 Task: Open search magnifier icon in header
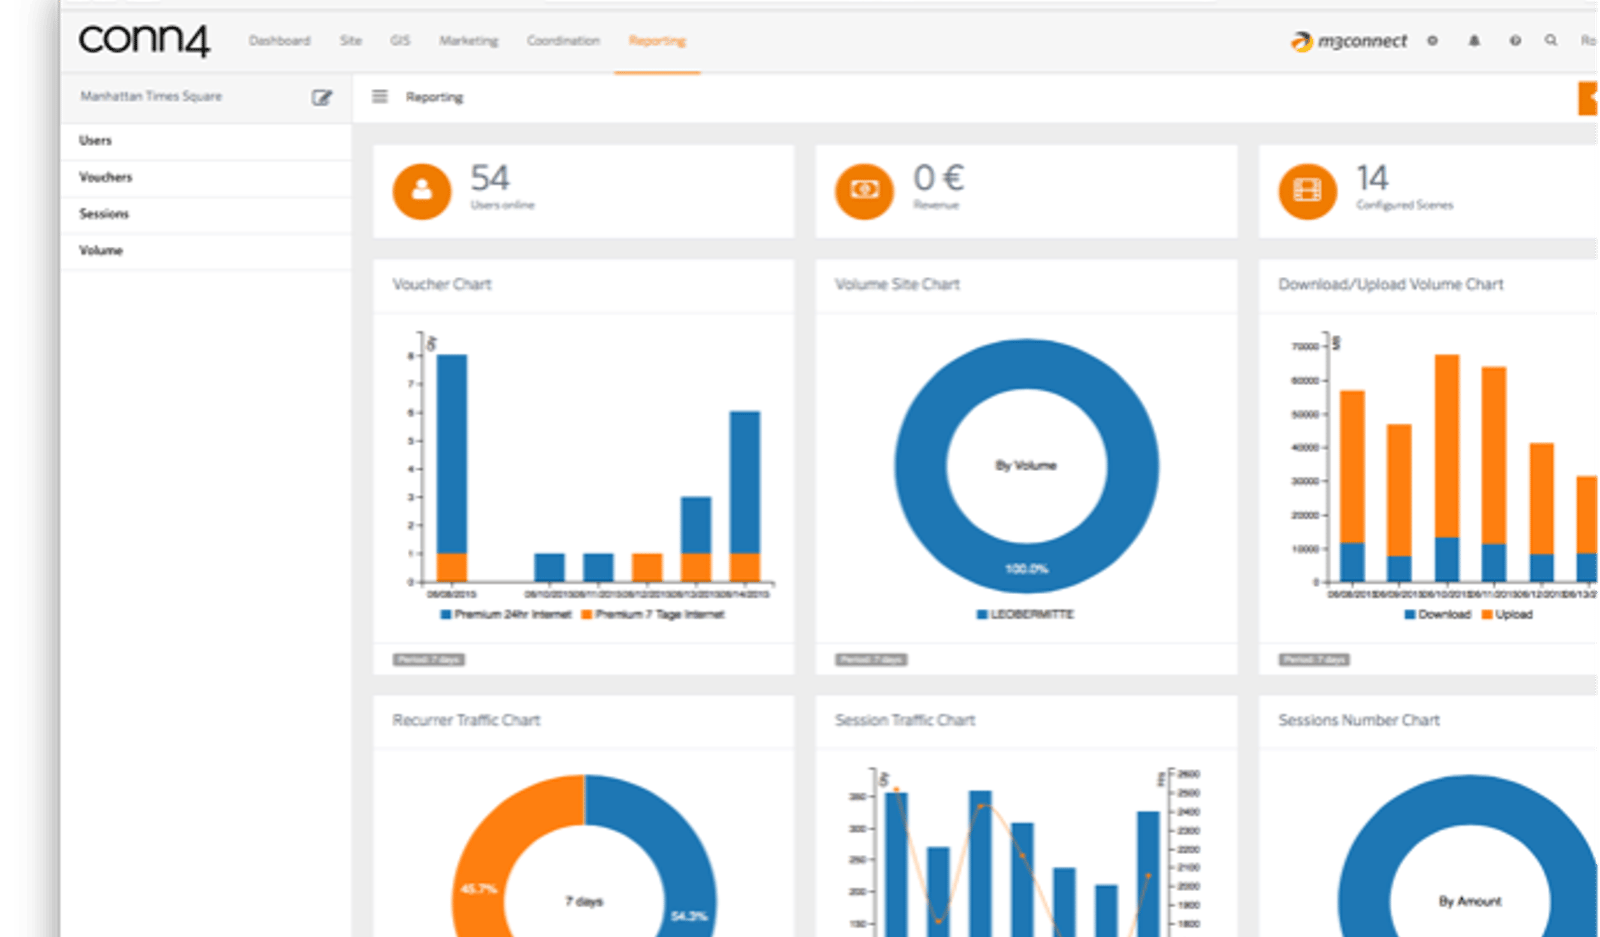coord(1551,41)
